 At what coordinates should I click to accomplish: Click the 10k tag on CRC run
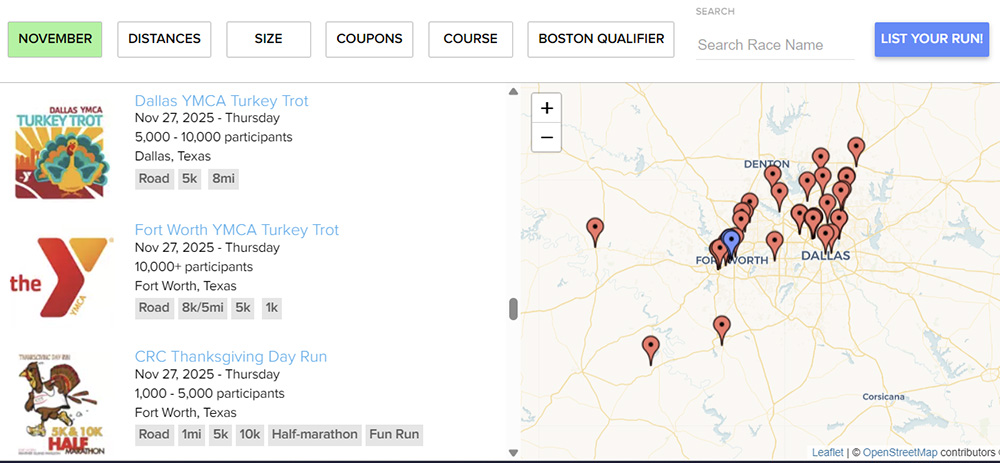click(250, 434)
